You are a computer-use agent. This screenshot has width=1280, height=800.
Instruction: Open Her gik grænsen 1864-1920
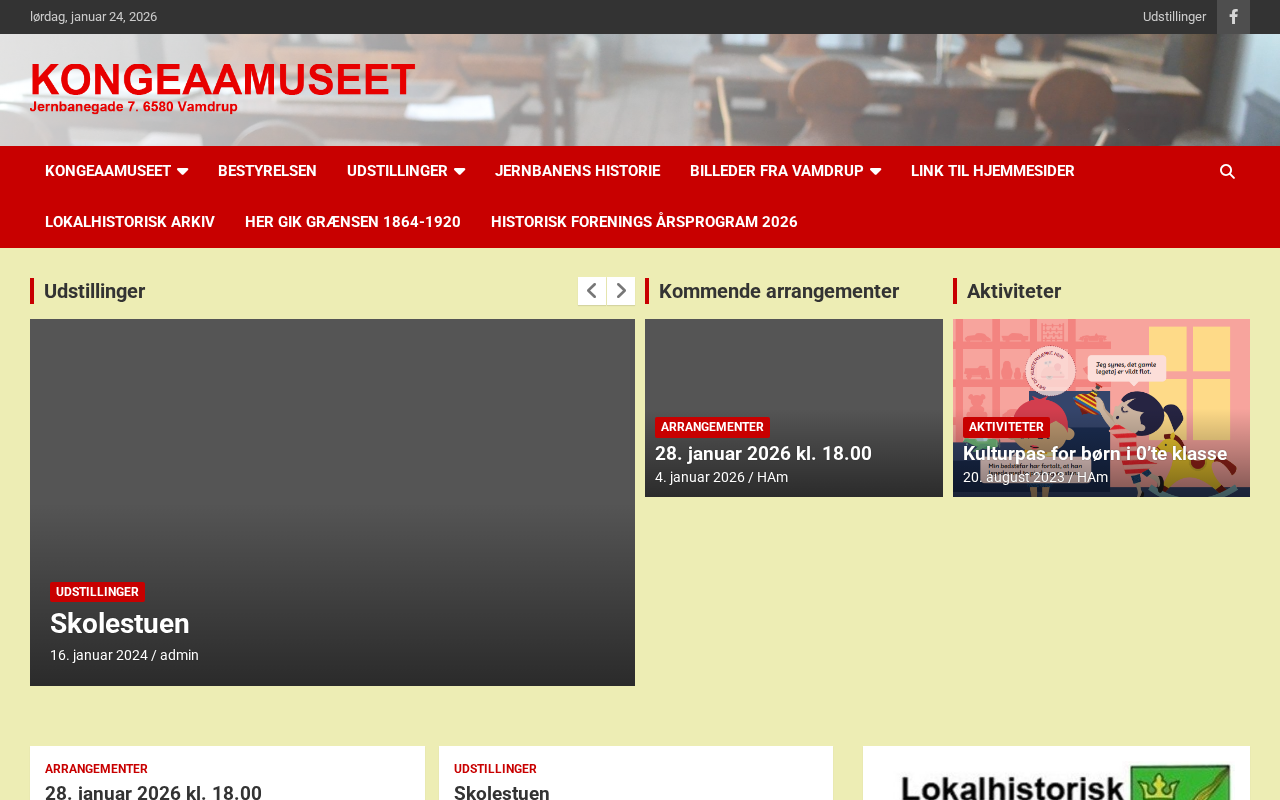[x=353, y=222]
